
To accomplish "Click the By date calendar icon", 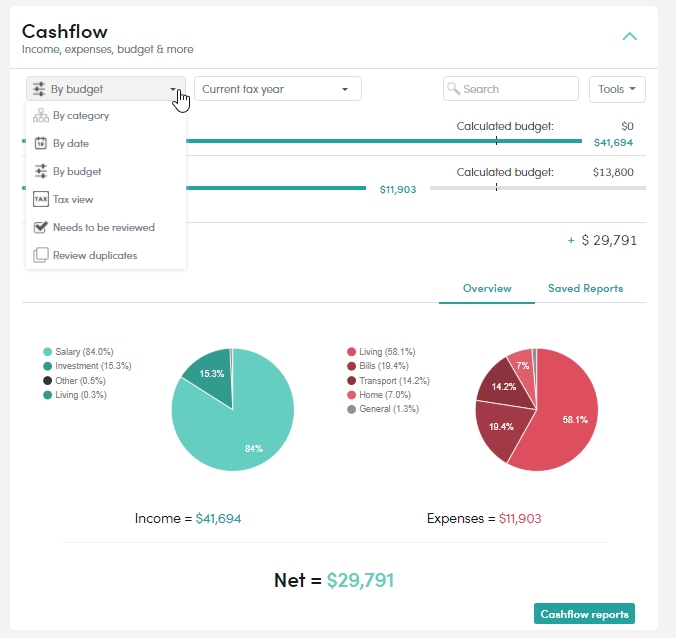I will 41,143.
